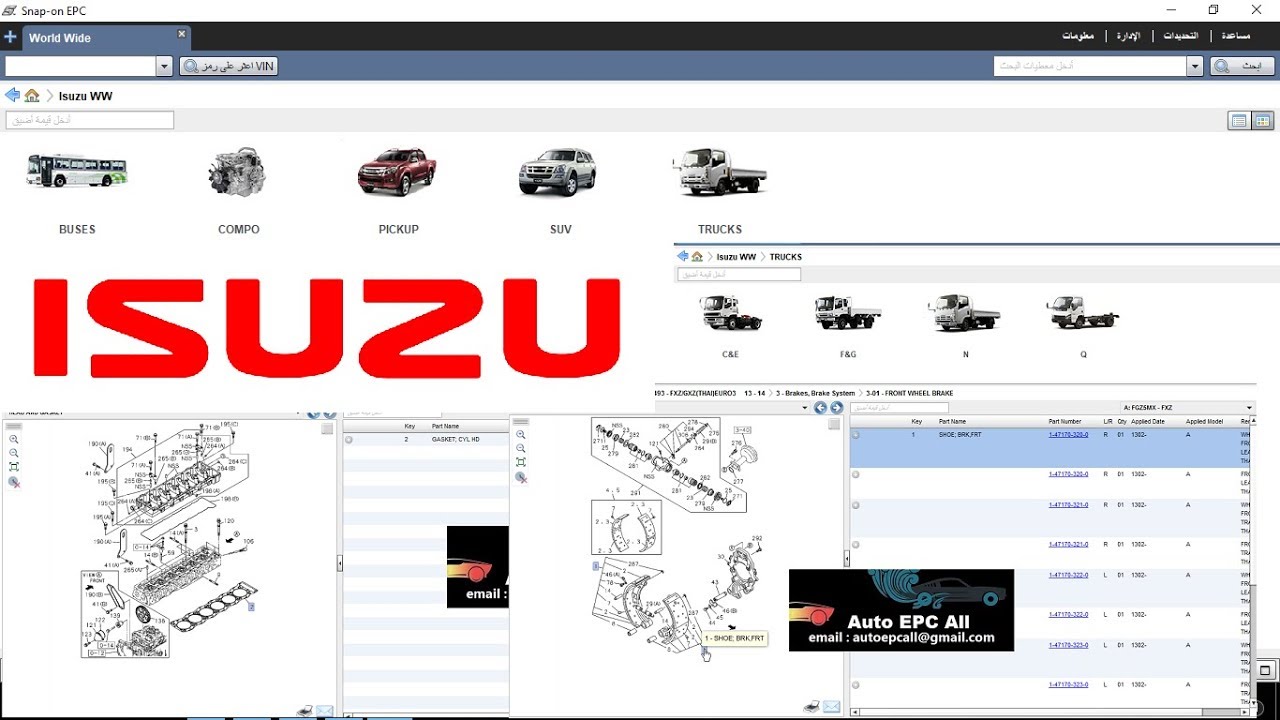1280x720 pixels.
Task: Zoom in on the brake diagram
Action: (x=521, y=435)
